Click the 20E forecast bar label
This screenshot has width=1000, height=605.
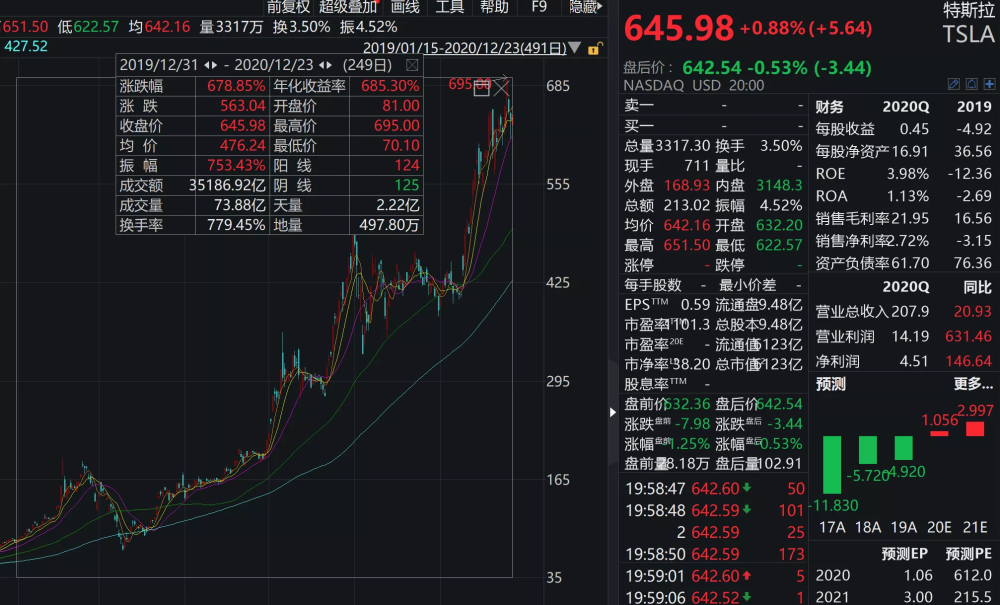(x=939, y=527)
